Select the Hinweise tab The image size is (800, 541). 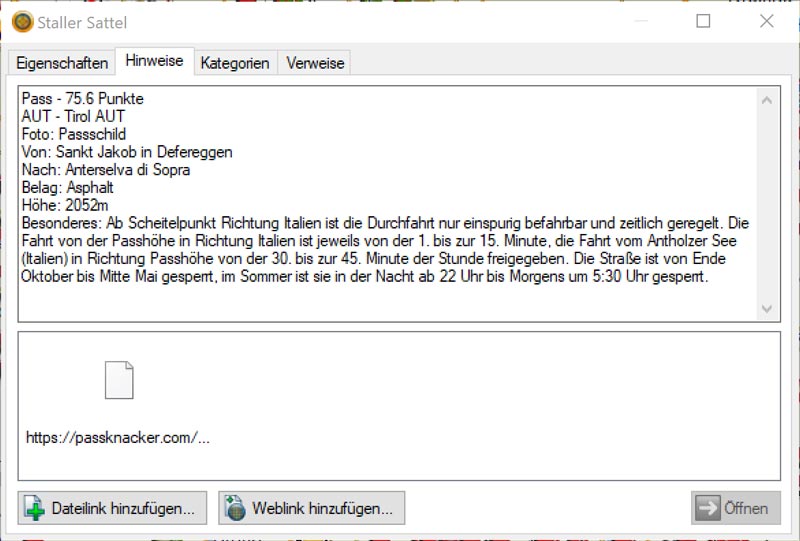click(x=154, y=61)
